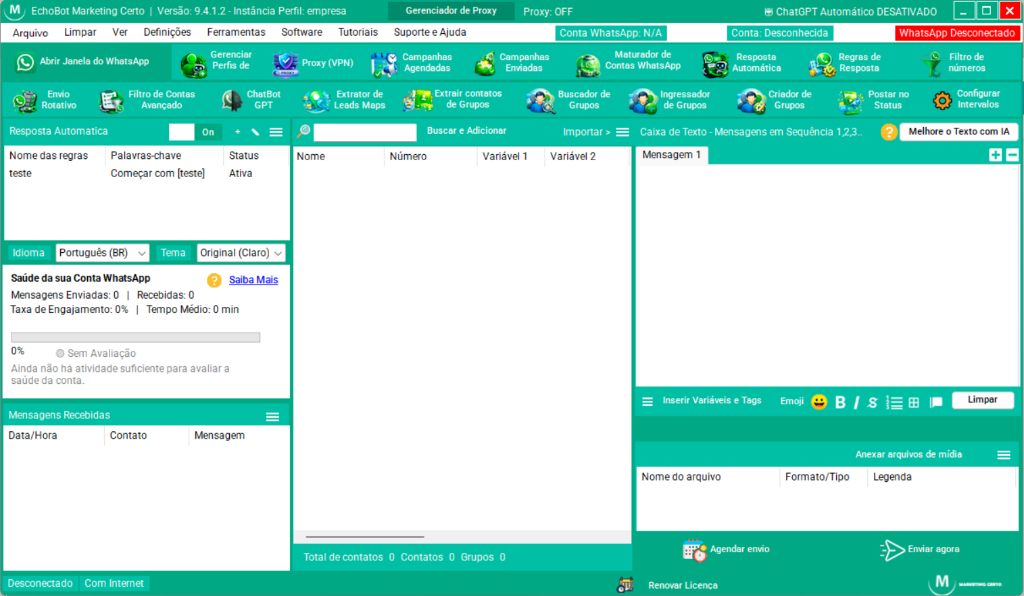Open Campanhas Enviadas
This screenshot has width=1024, height=596.
click(512, 63)
